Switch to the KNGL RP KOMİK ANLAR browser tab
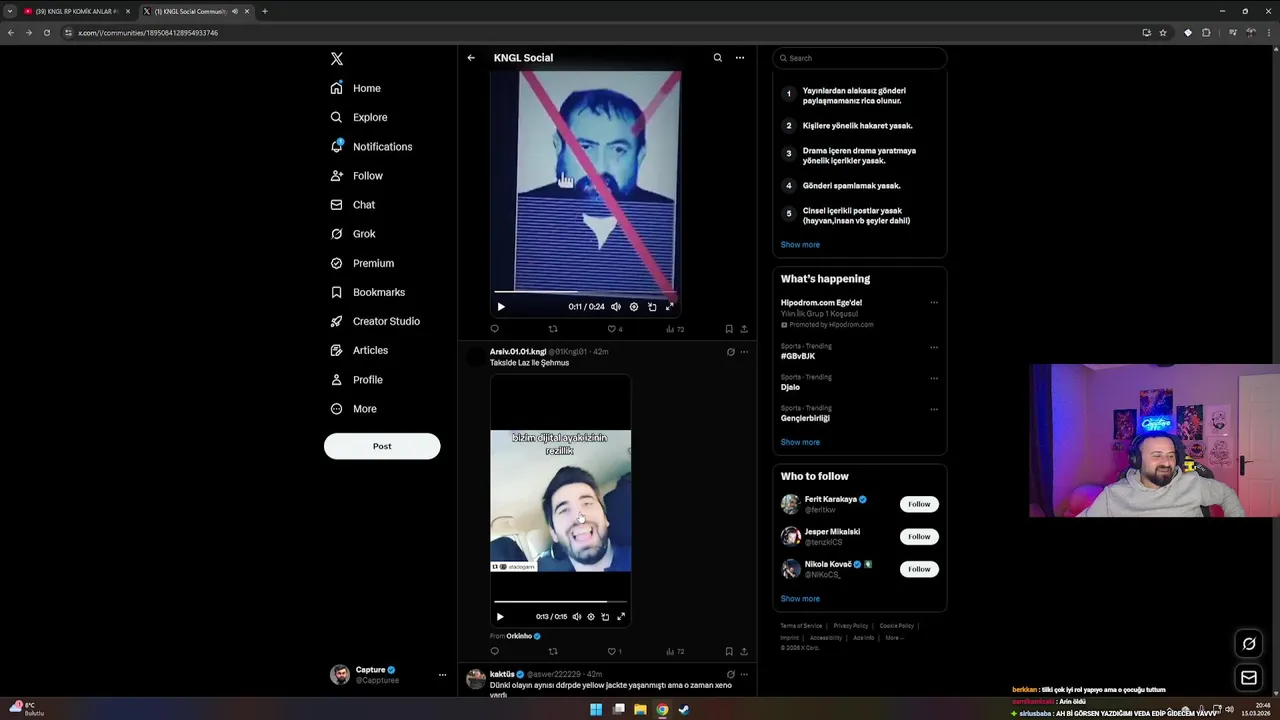1280x720 pixels. click(76, 11)
